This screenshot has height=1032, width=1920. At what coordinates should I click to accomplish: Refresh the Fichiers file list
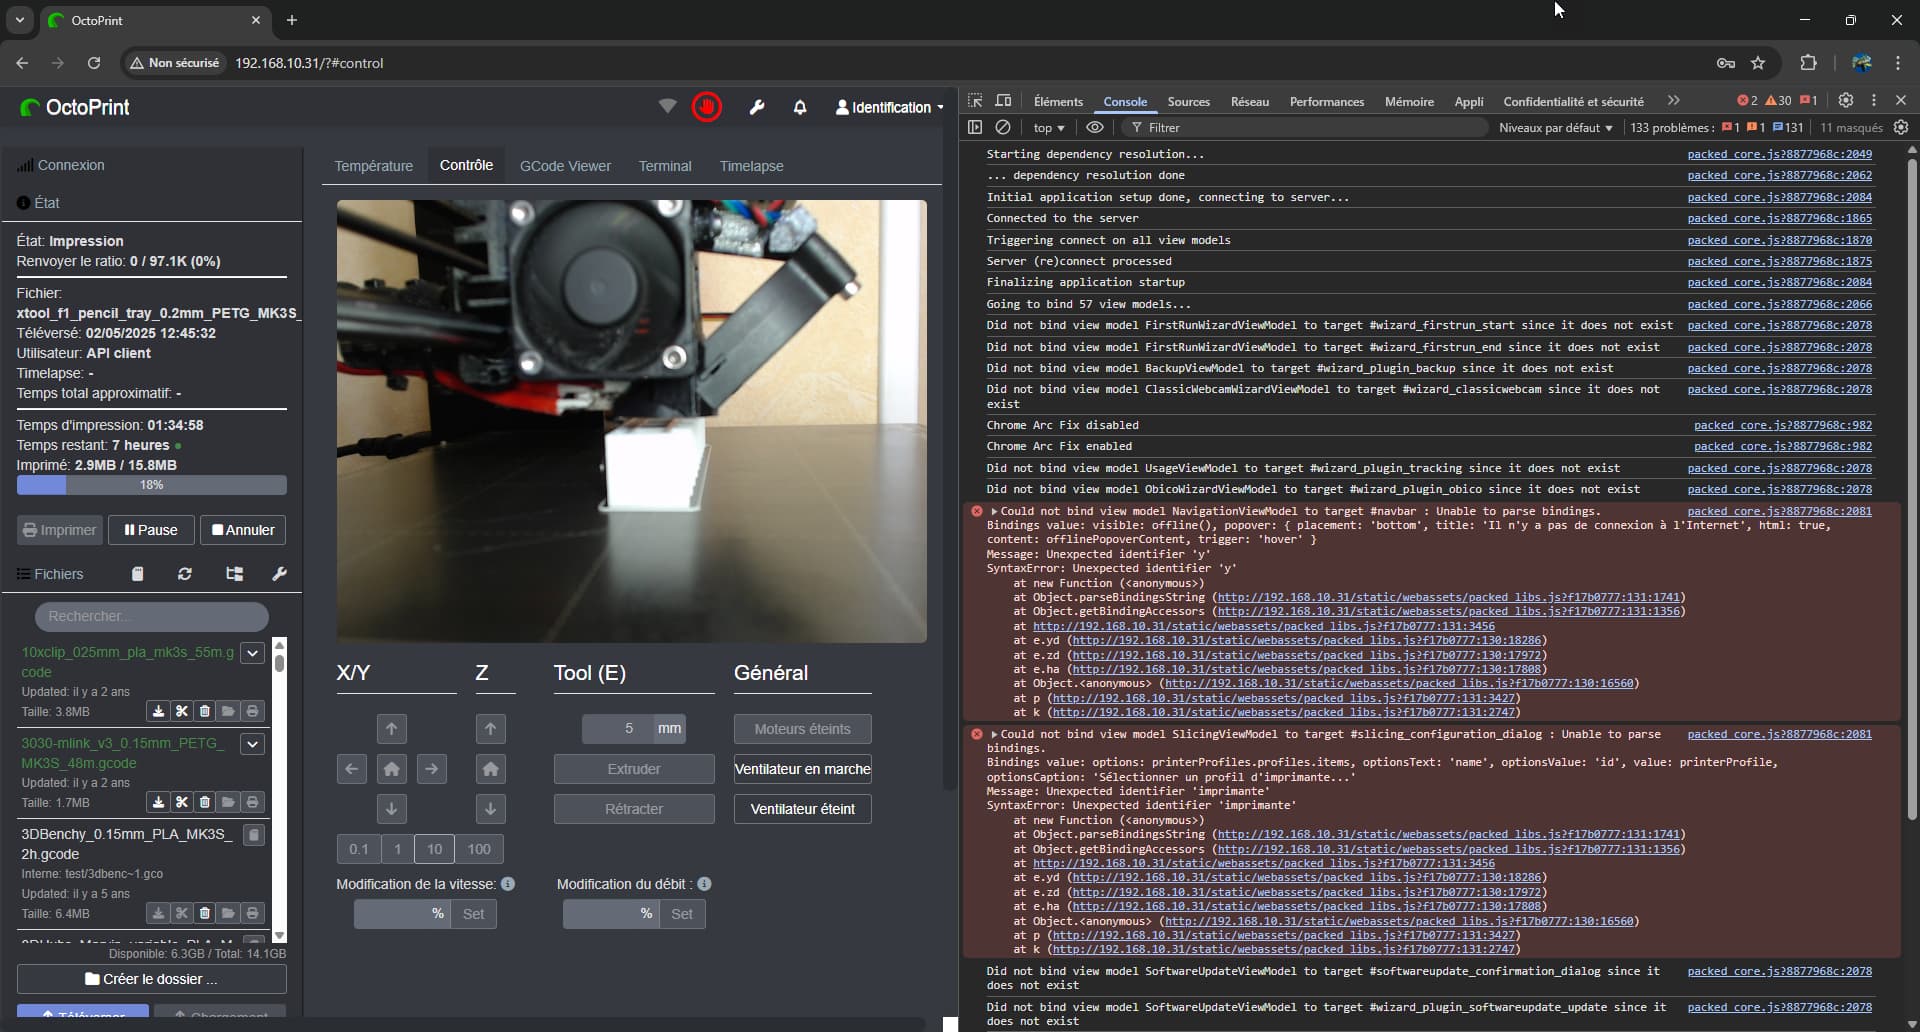(185, 574)
